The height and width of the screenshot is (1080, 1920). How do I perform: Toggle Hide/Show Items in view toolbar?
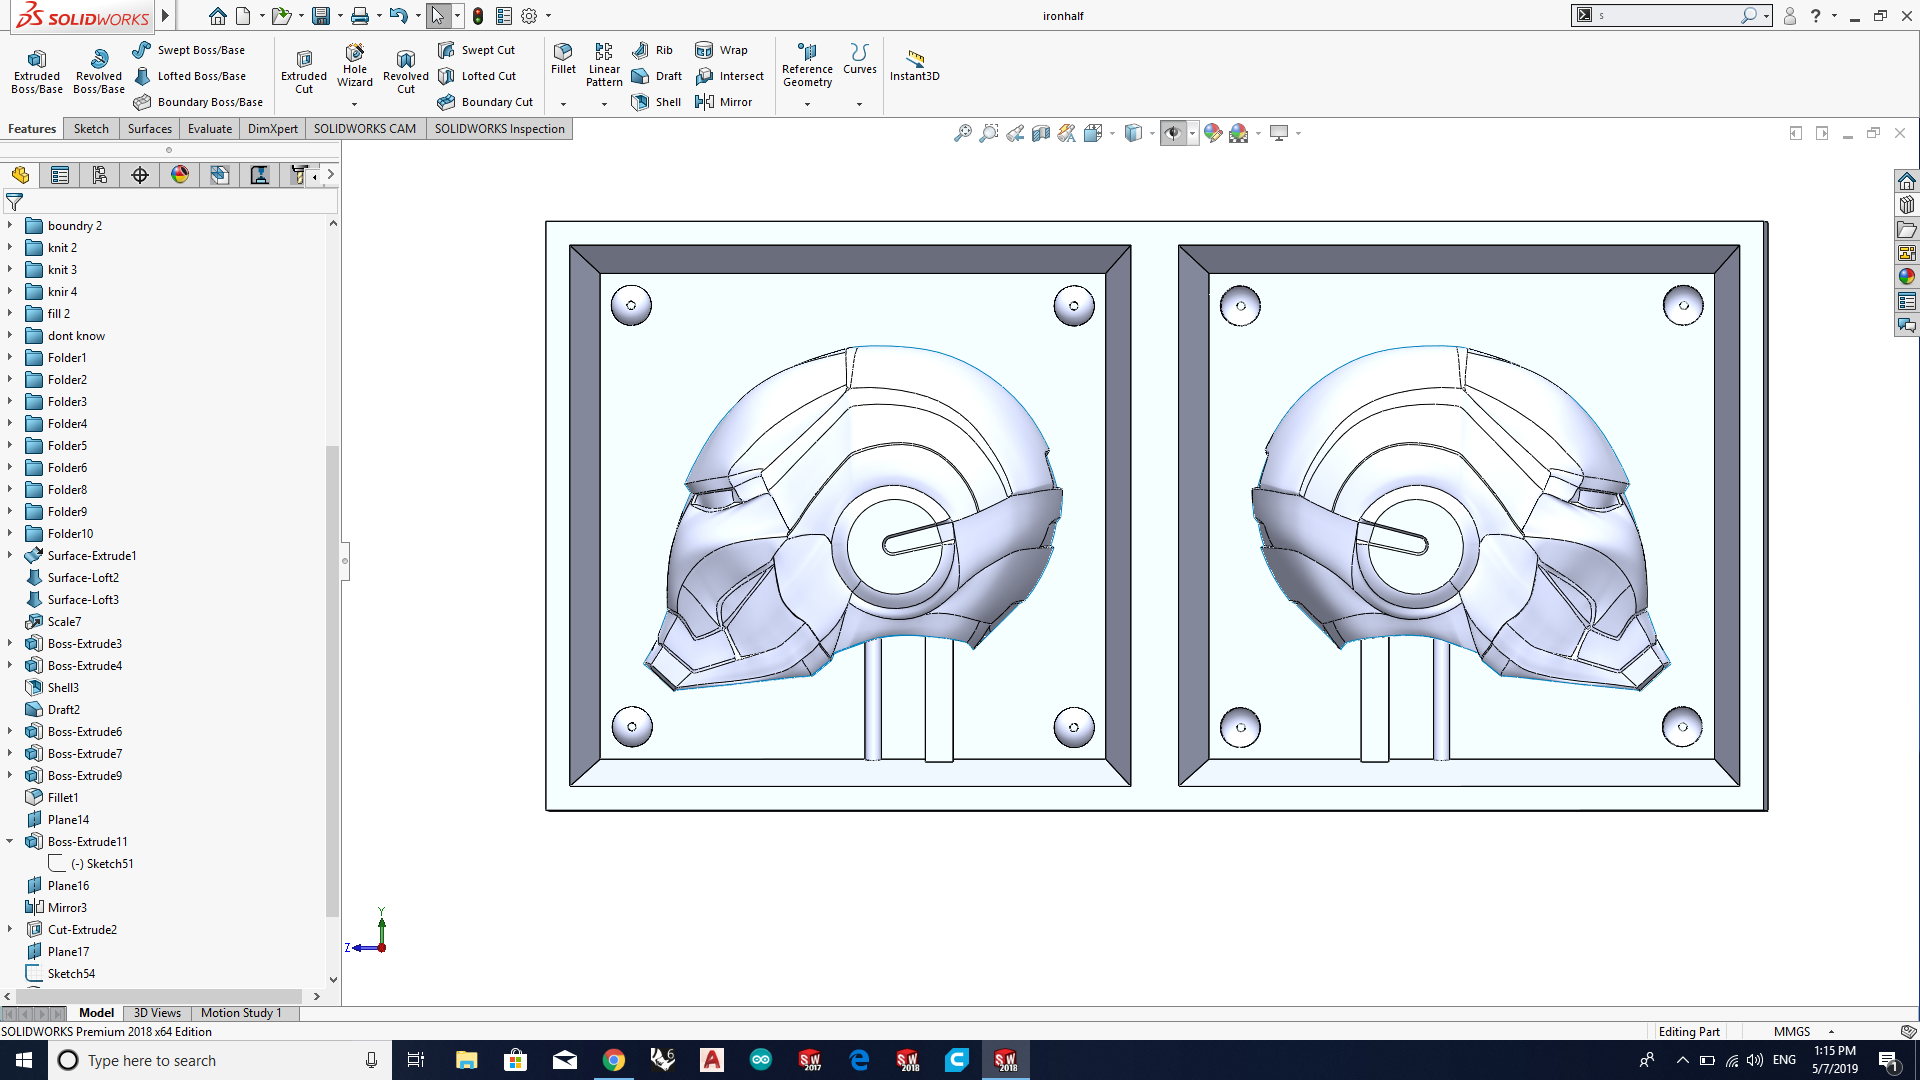coord(1173,133)
